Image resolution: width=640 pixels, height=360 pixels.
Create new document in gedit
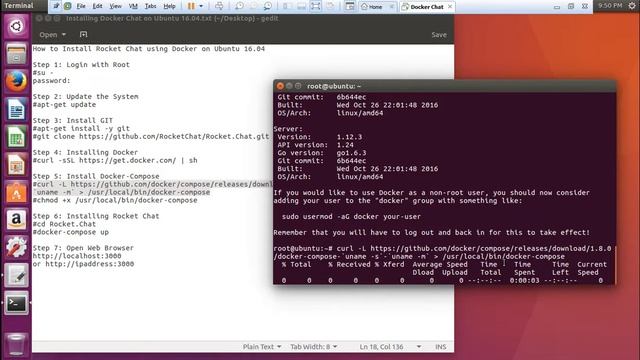click(x=83, y=35)
